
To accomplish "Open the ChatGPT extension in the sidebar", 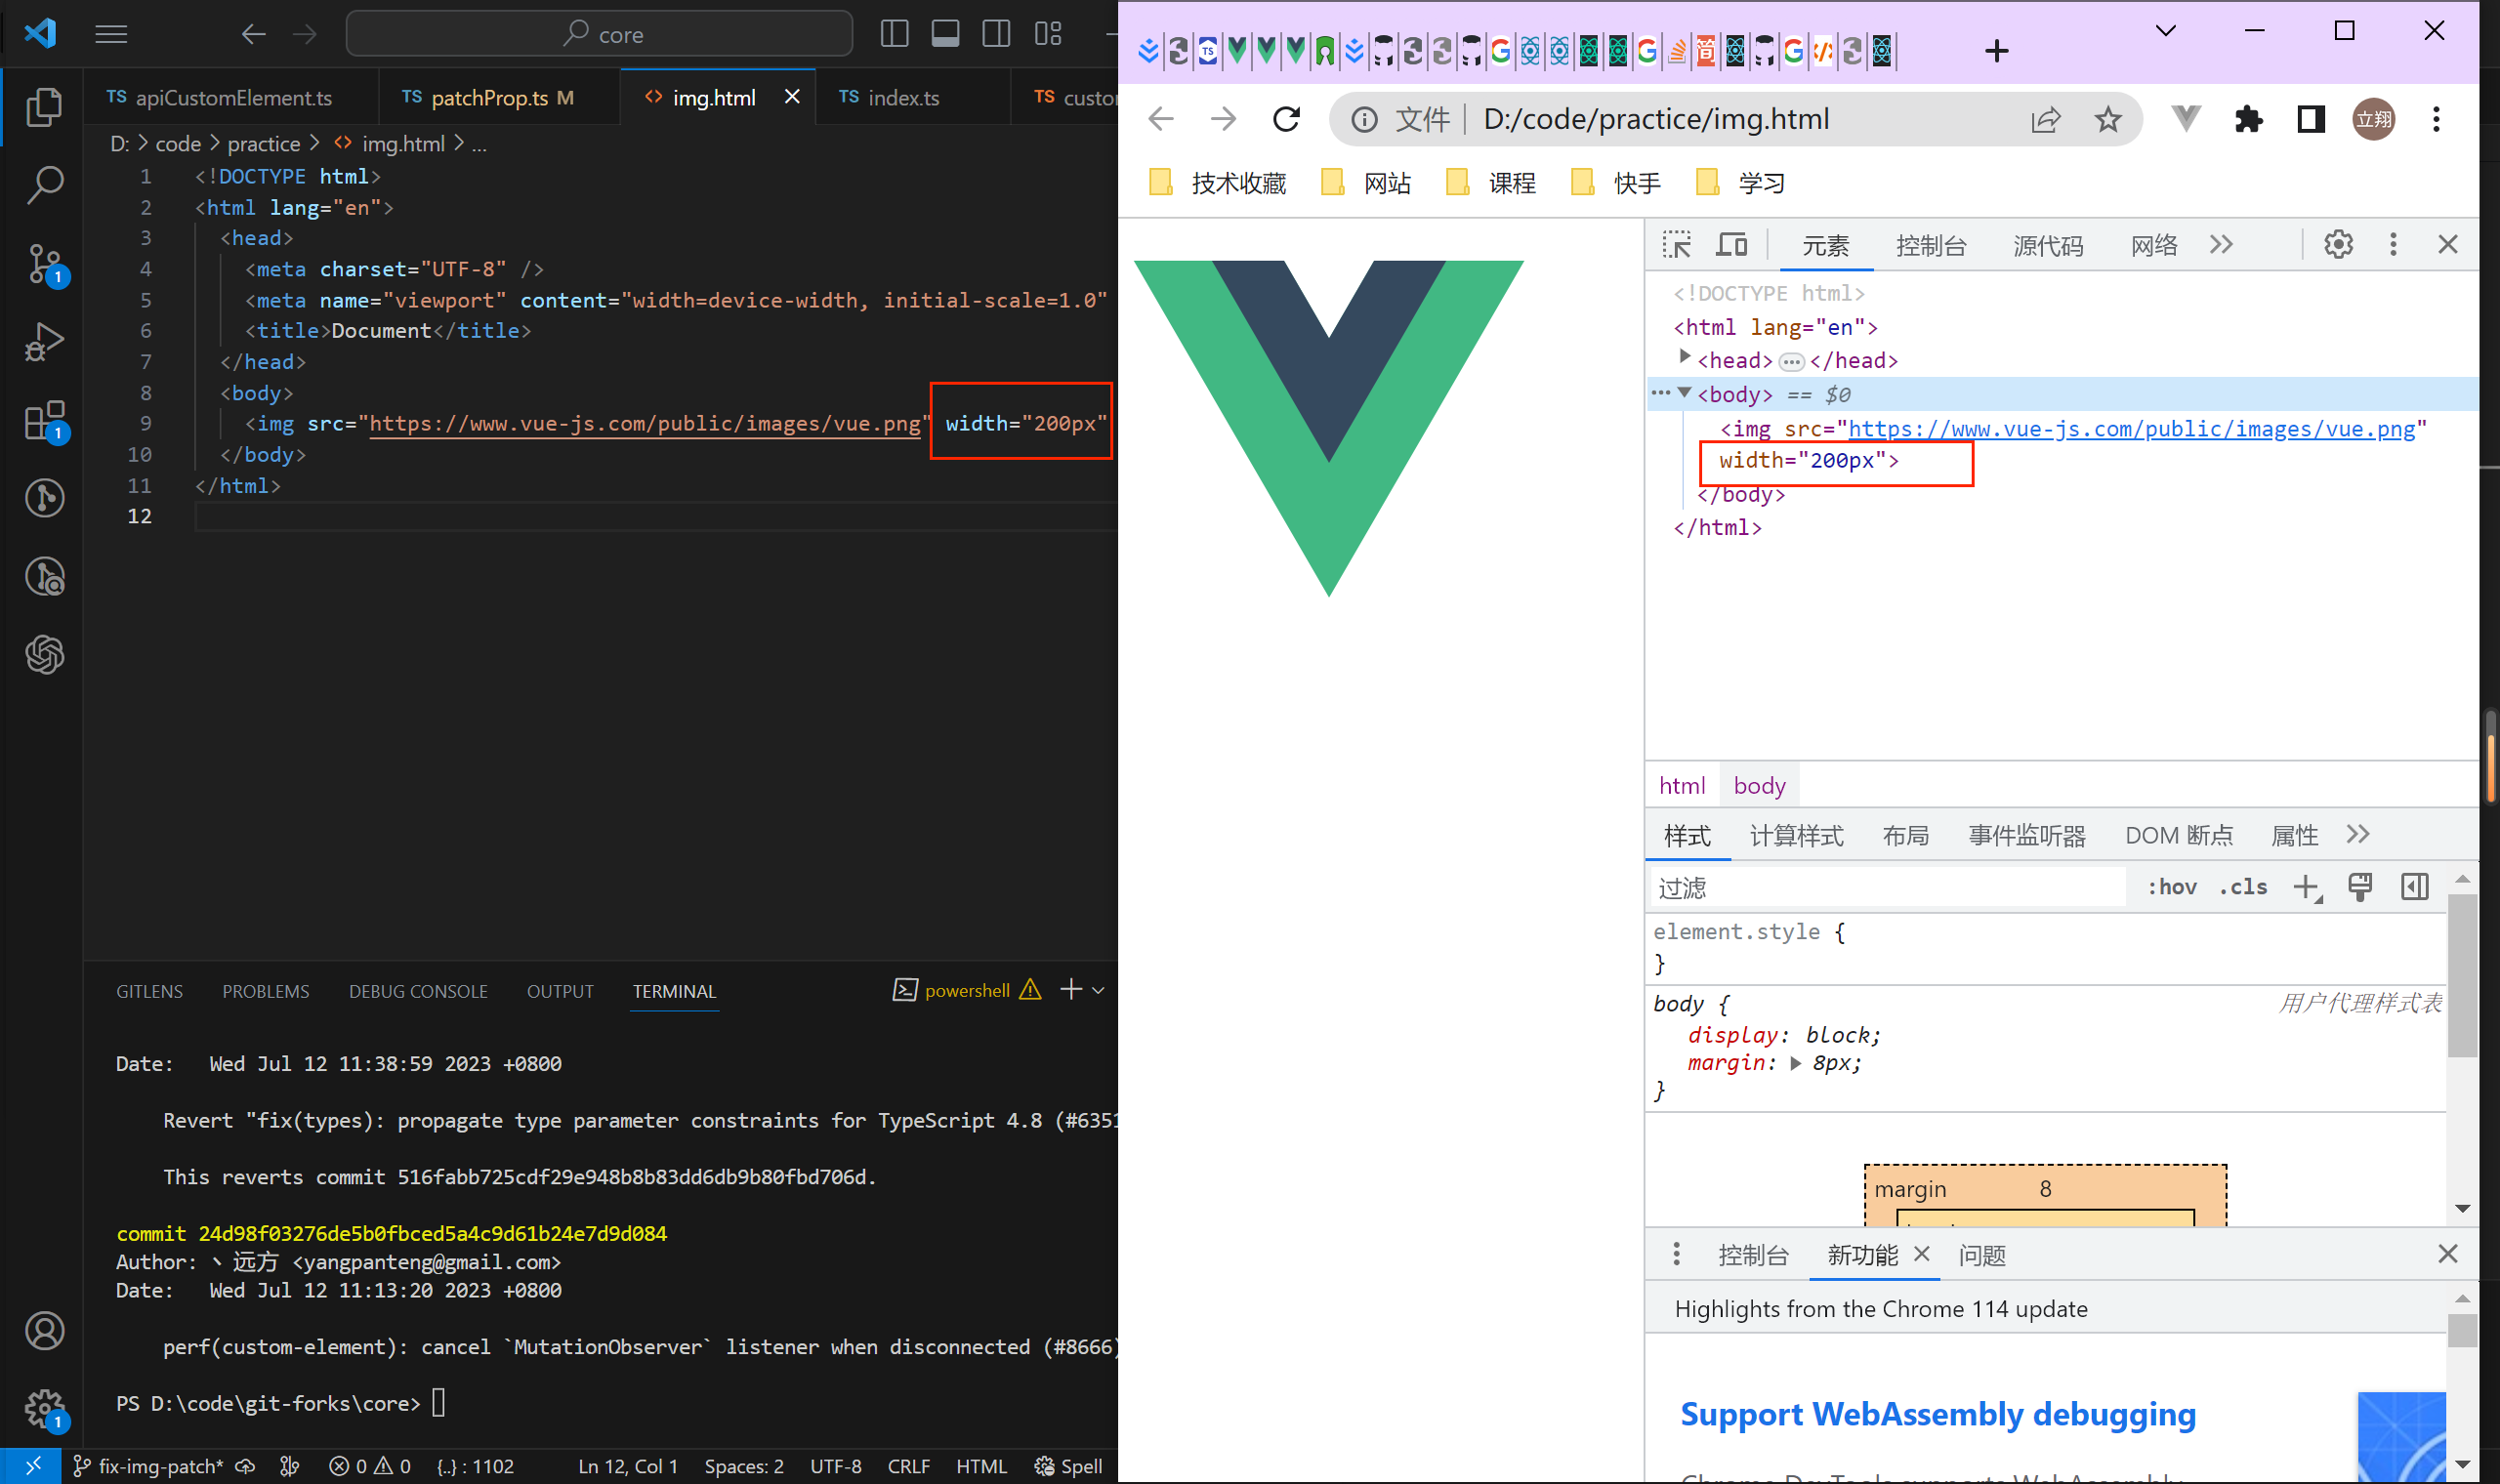I will (43, 655).
